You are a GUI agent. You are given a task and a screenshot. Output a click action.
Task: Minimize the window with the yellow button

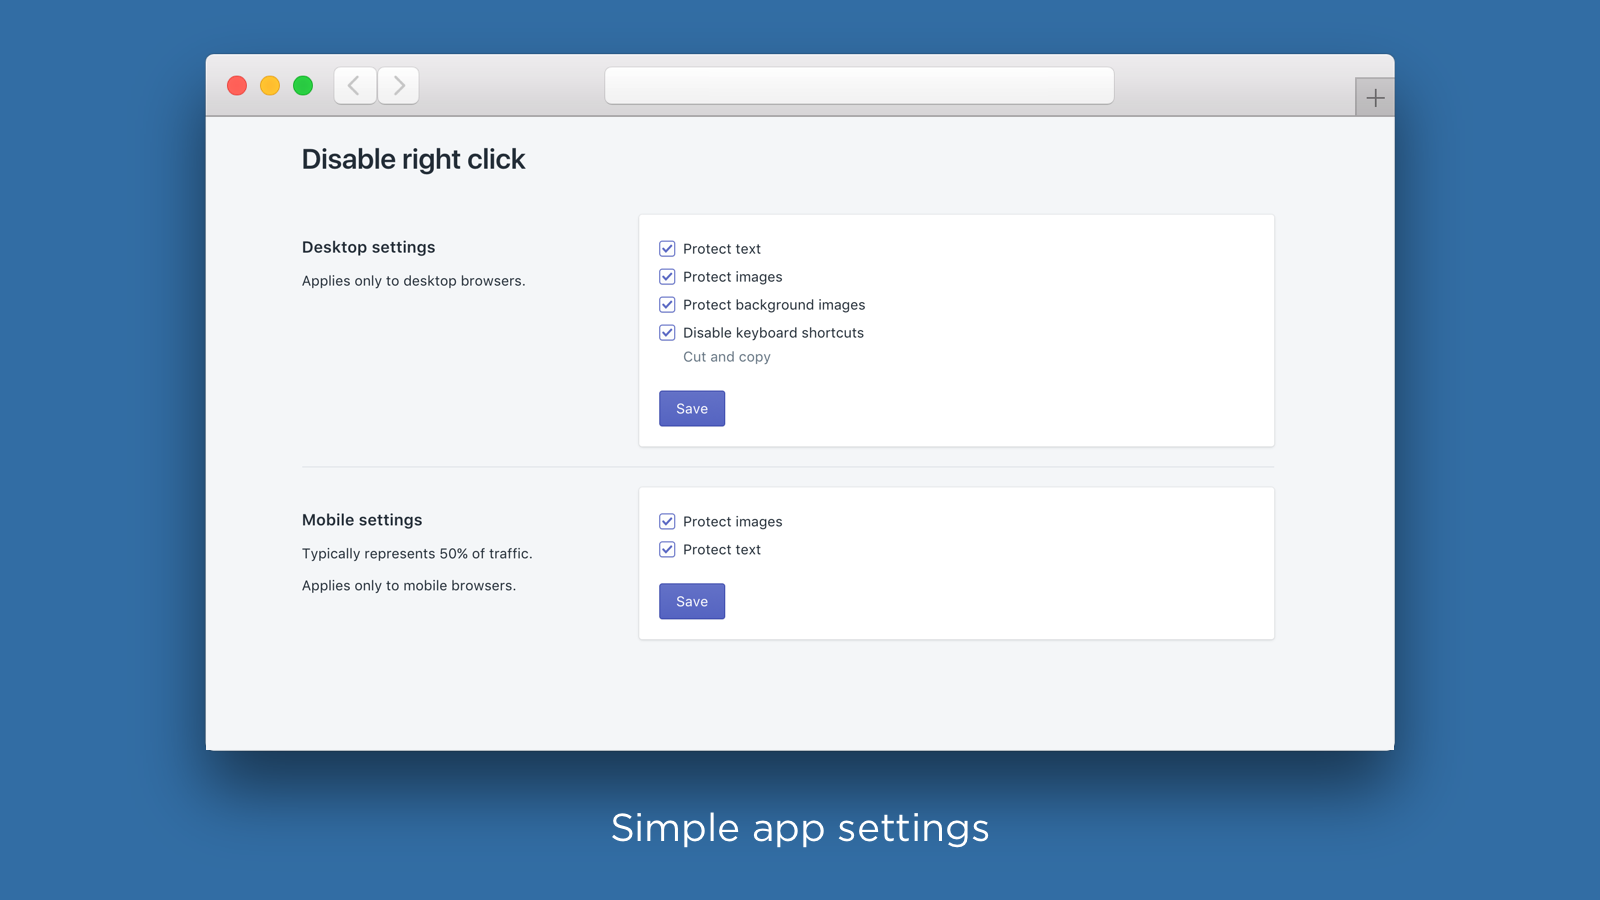270,86
